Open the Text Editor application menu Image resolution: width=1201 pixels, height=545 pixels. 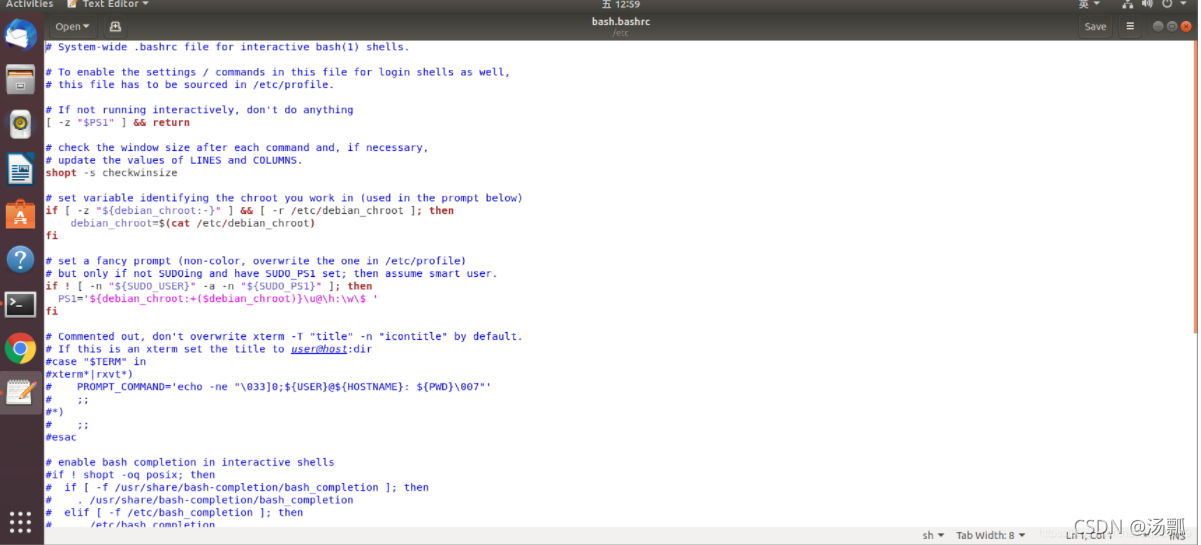108,4
